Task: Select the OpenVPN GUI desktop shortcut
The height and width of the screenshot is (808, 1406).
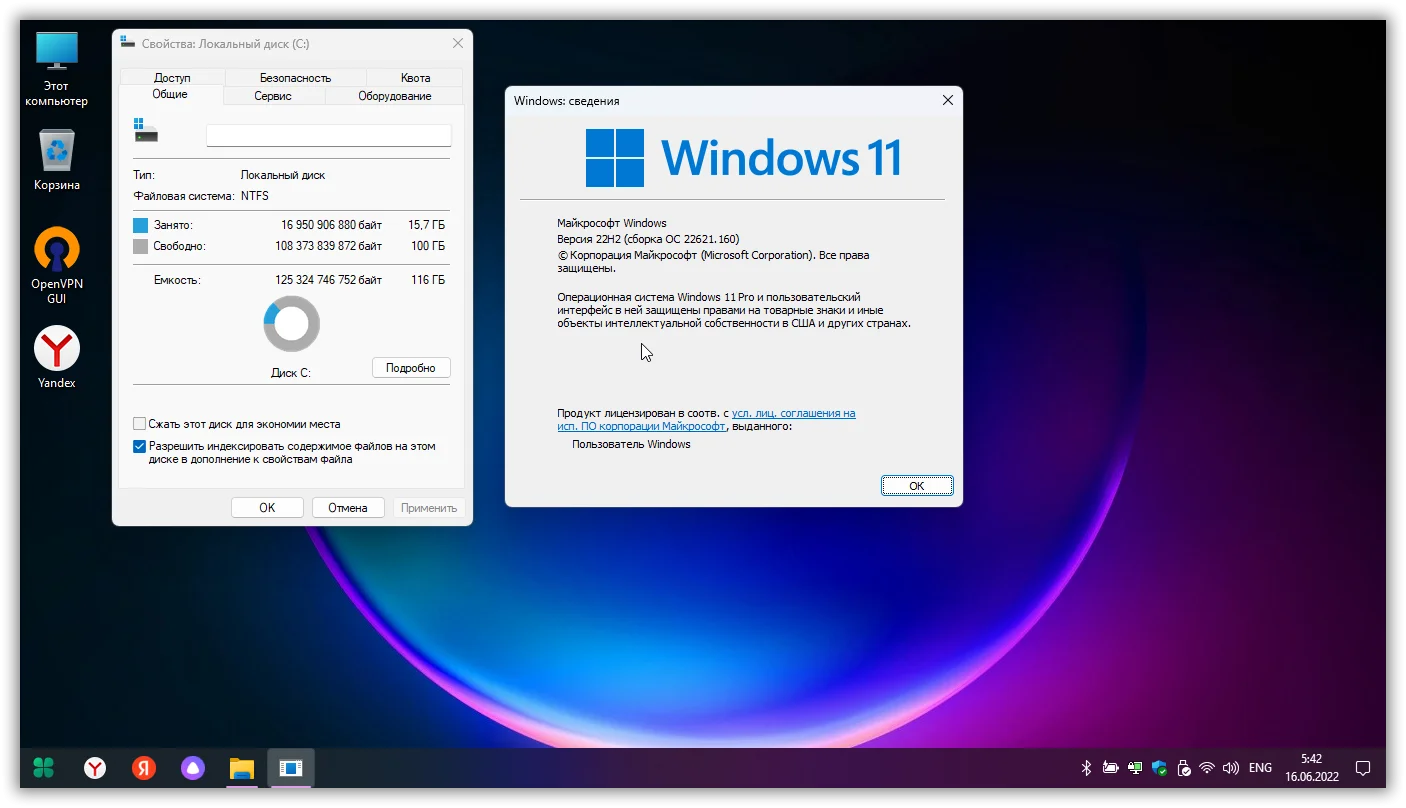Action: tap(57, 265)
